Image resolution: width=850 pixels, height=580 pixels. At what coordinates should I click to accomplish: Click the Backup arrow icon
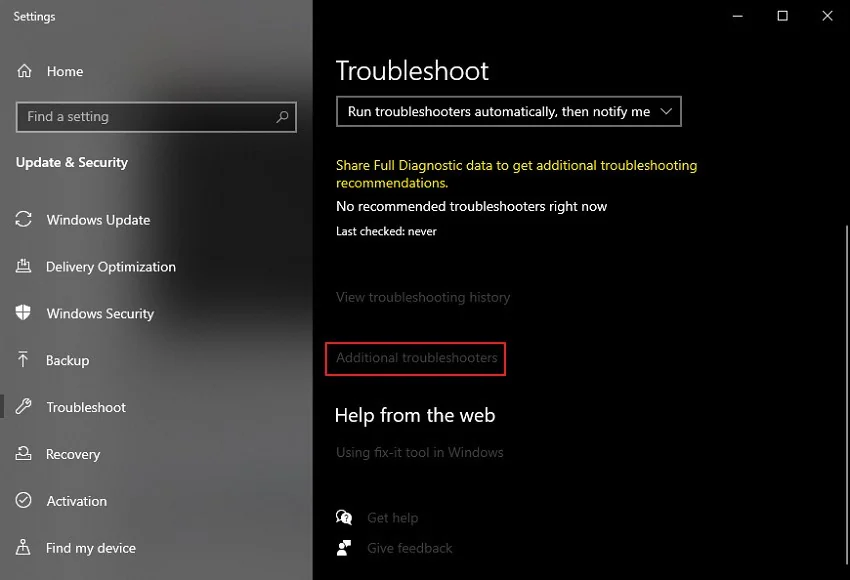(24, 360)
